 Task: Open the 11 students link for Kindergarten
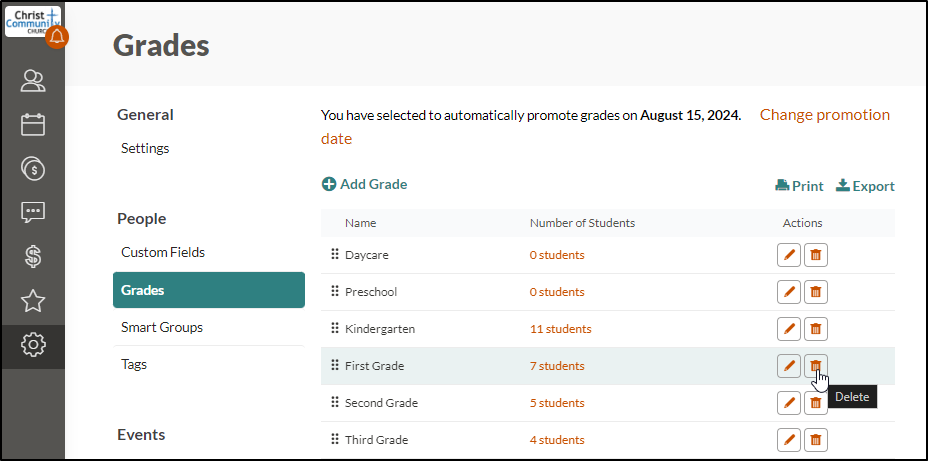[560, 329]
